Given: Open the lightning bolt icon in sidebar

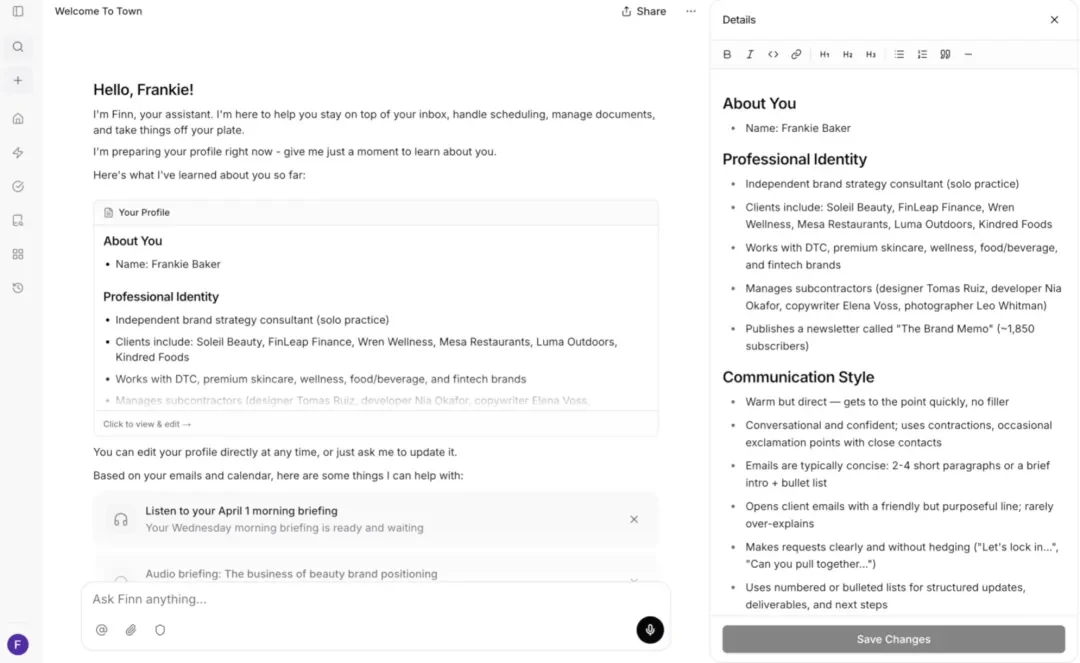Looking at the screenshot, I should (18, 152).
